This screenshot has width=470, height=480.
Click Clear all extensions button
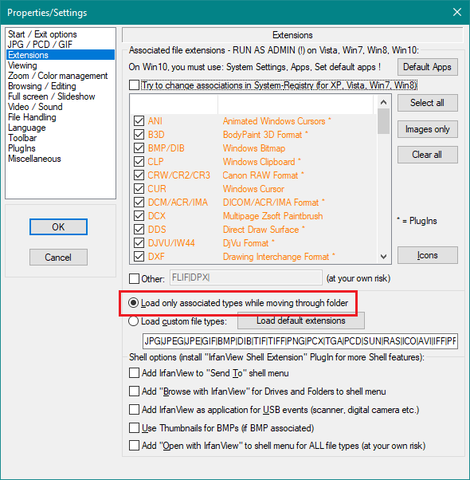coord(427,155)
